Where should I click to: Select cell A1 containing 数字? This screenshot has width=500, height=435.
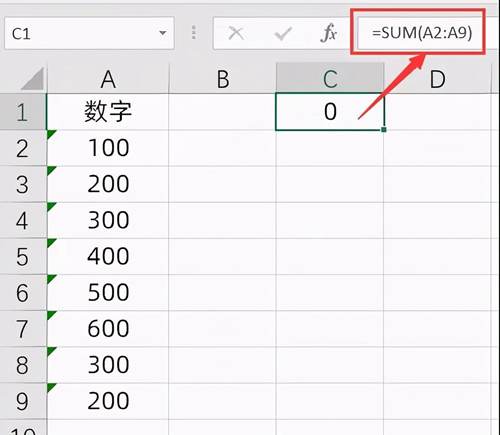pos(108,112)
